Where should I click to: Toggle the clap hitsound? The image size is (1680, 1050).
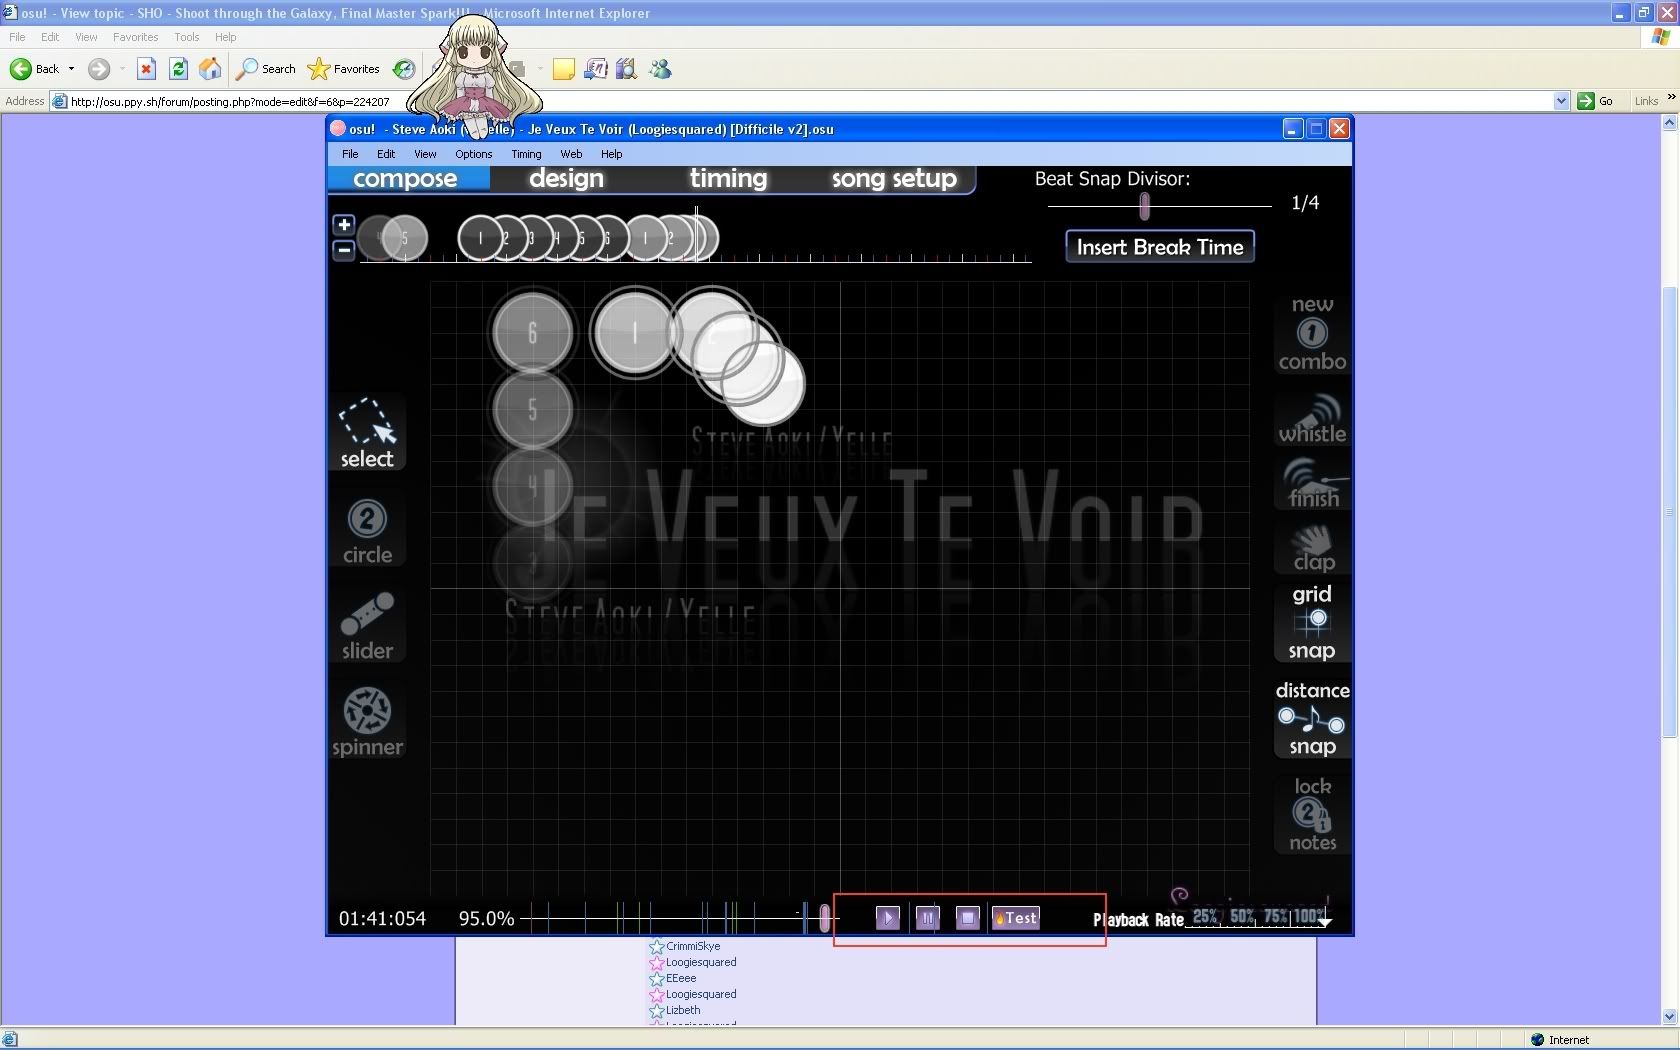tap(1312, 548)
